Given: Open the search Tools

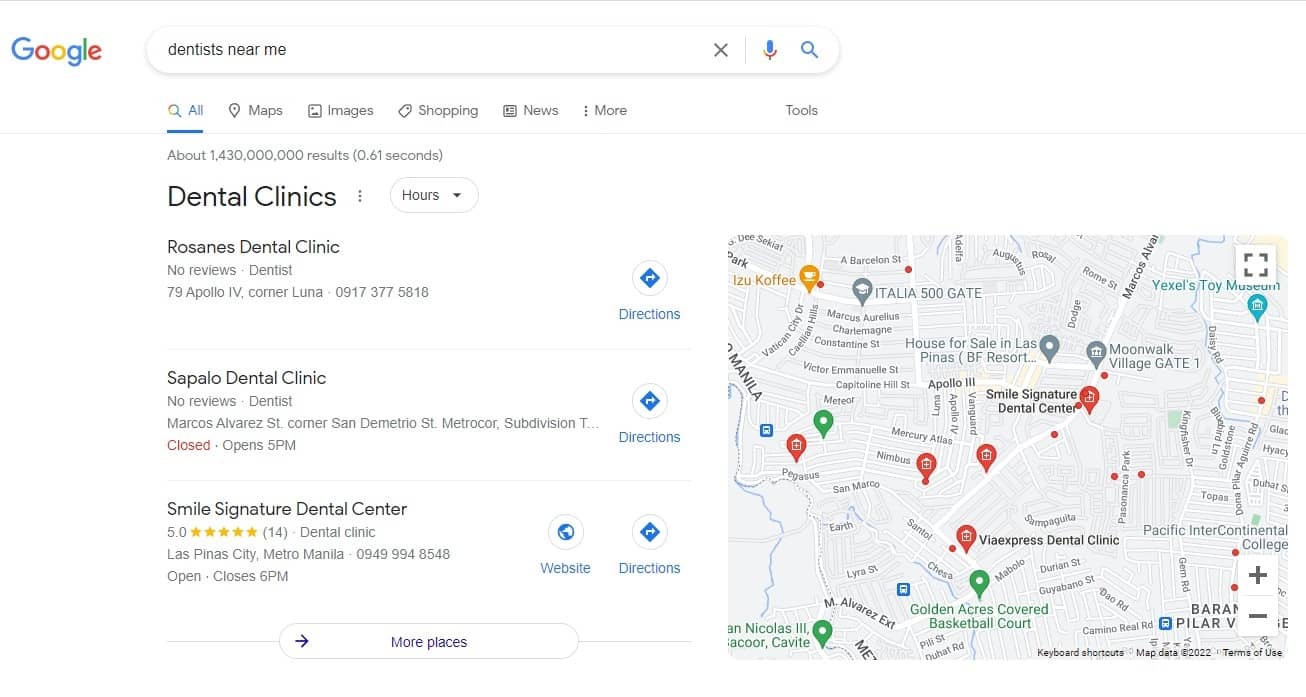Looking at the screenshot, I should (x=801, y=111).
